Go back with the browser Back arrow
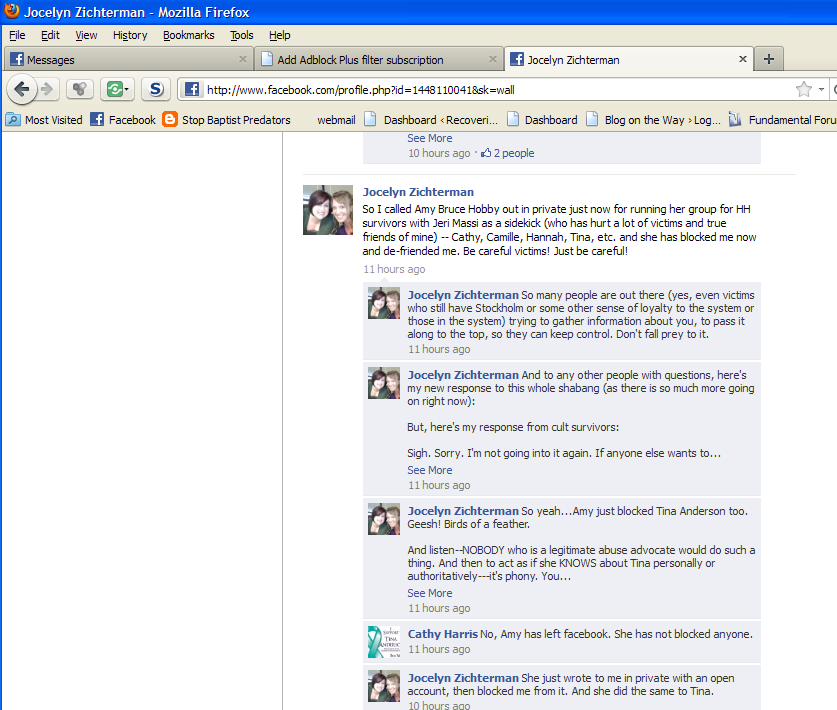 point(21,89)
